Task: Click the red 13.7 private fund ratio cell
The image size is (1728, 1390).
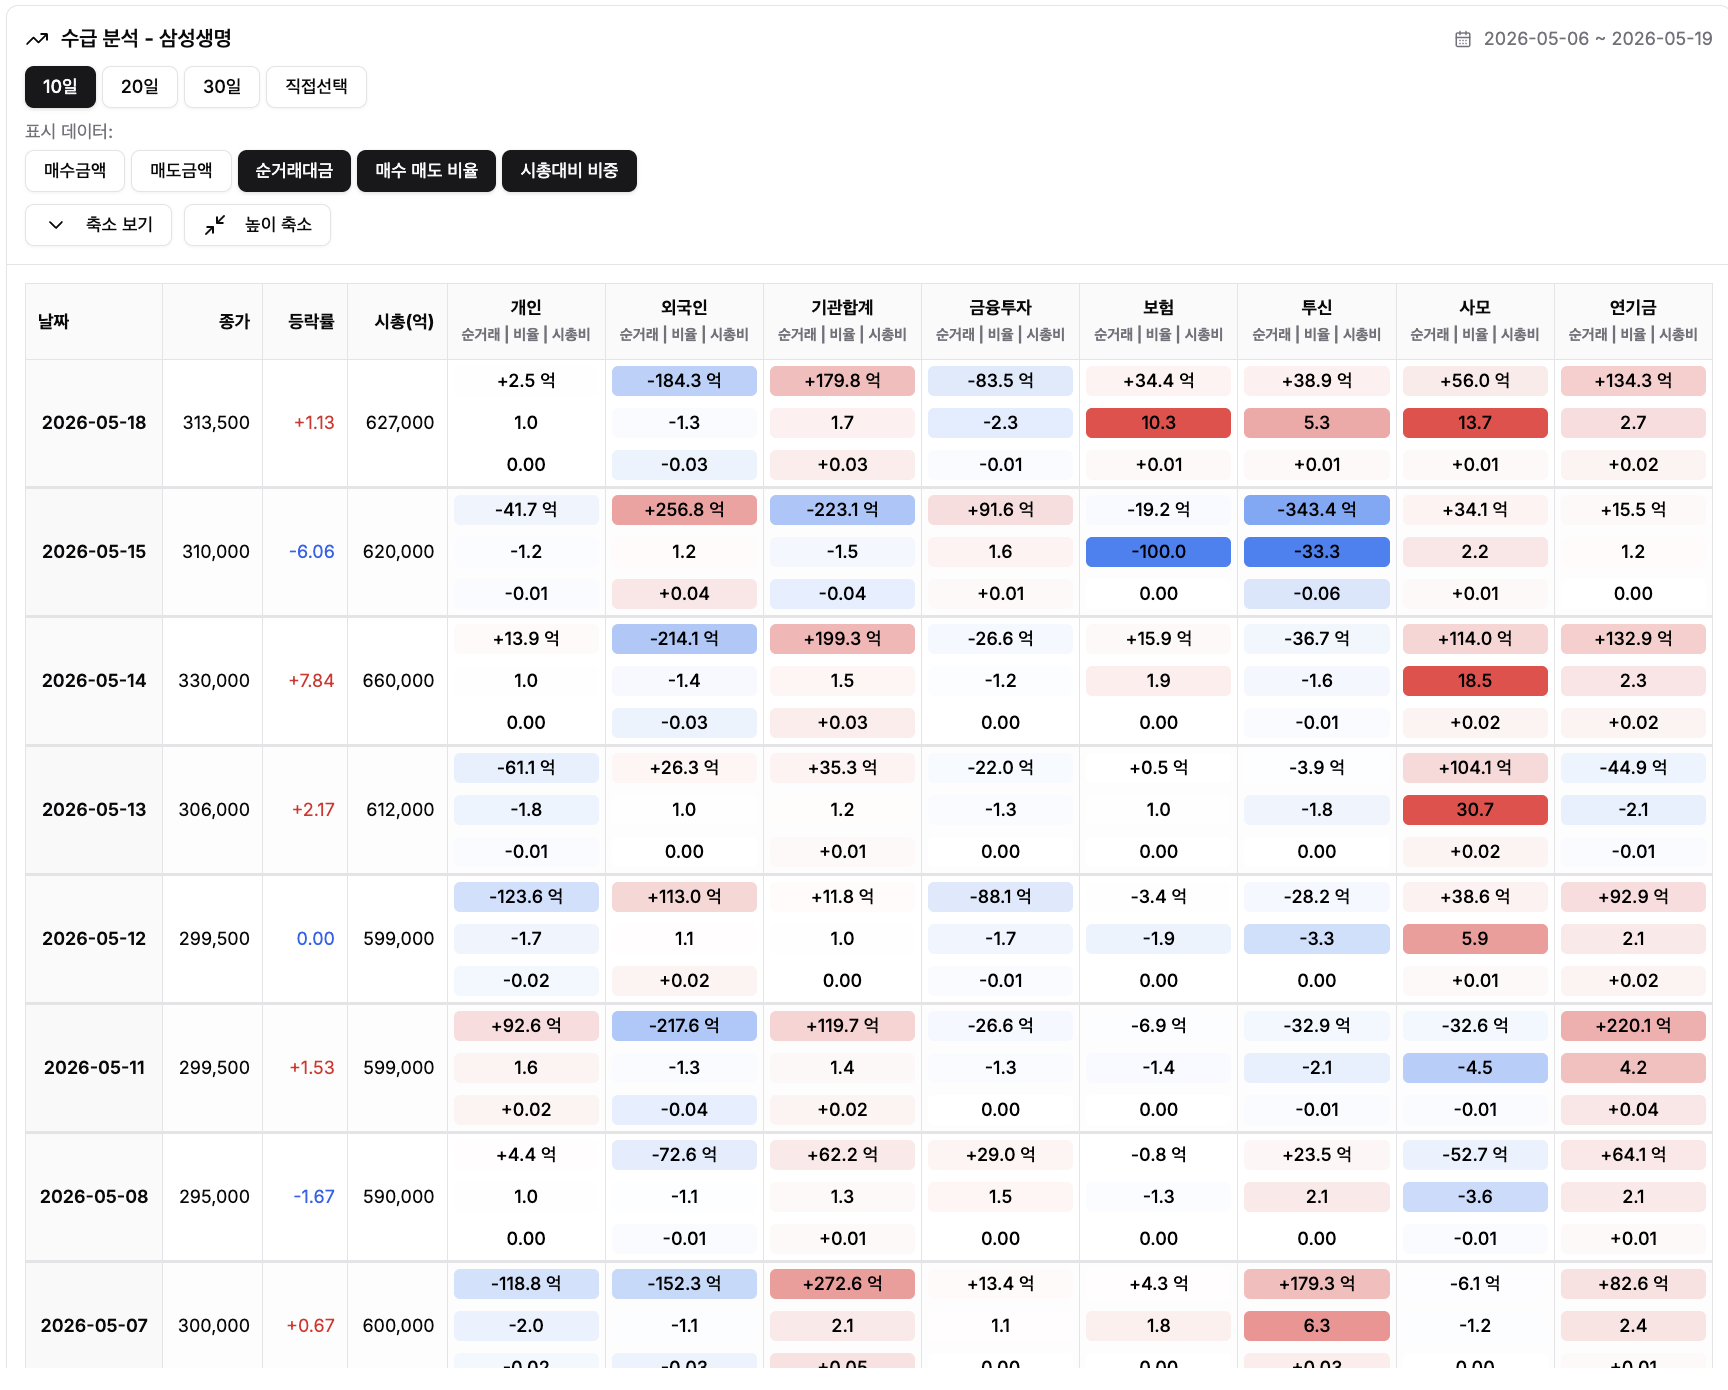Action: 1475,423
